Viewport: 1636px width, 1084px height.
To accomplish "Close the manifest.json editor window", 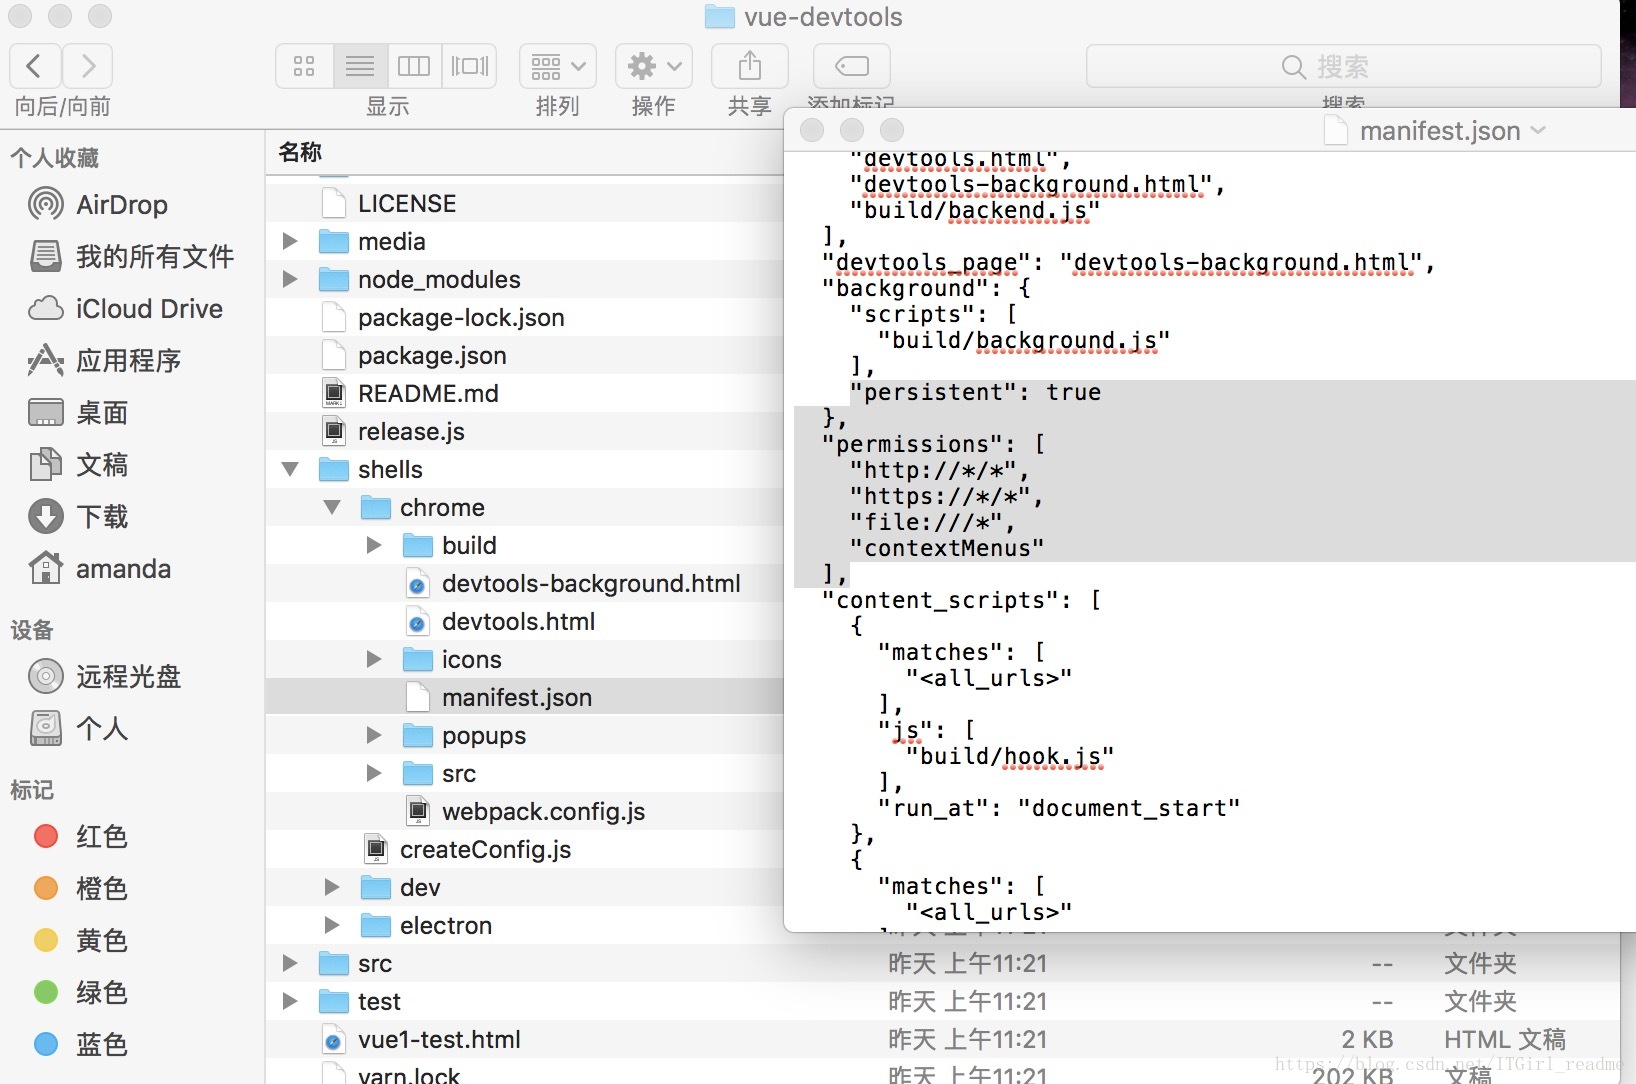I will [x=812, y=130].
